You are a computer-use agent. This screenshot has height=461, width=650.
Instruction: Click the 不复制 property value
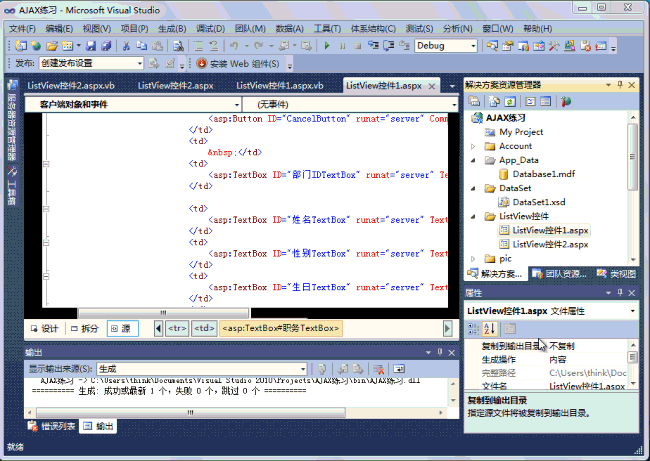[x=562, y=346]
